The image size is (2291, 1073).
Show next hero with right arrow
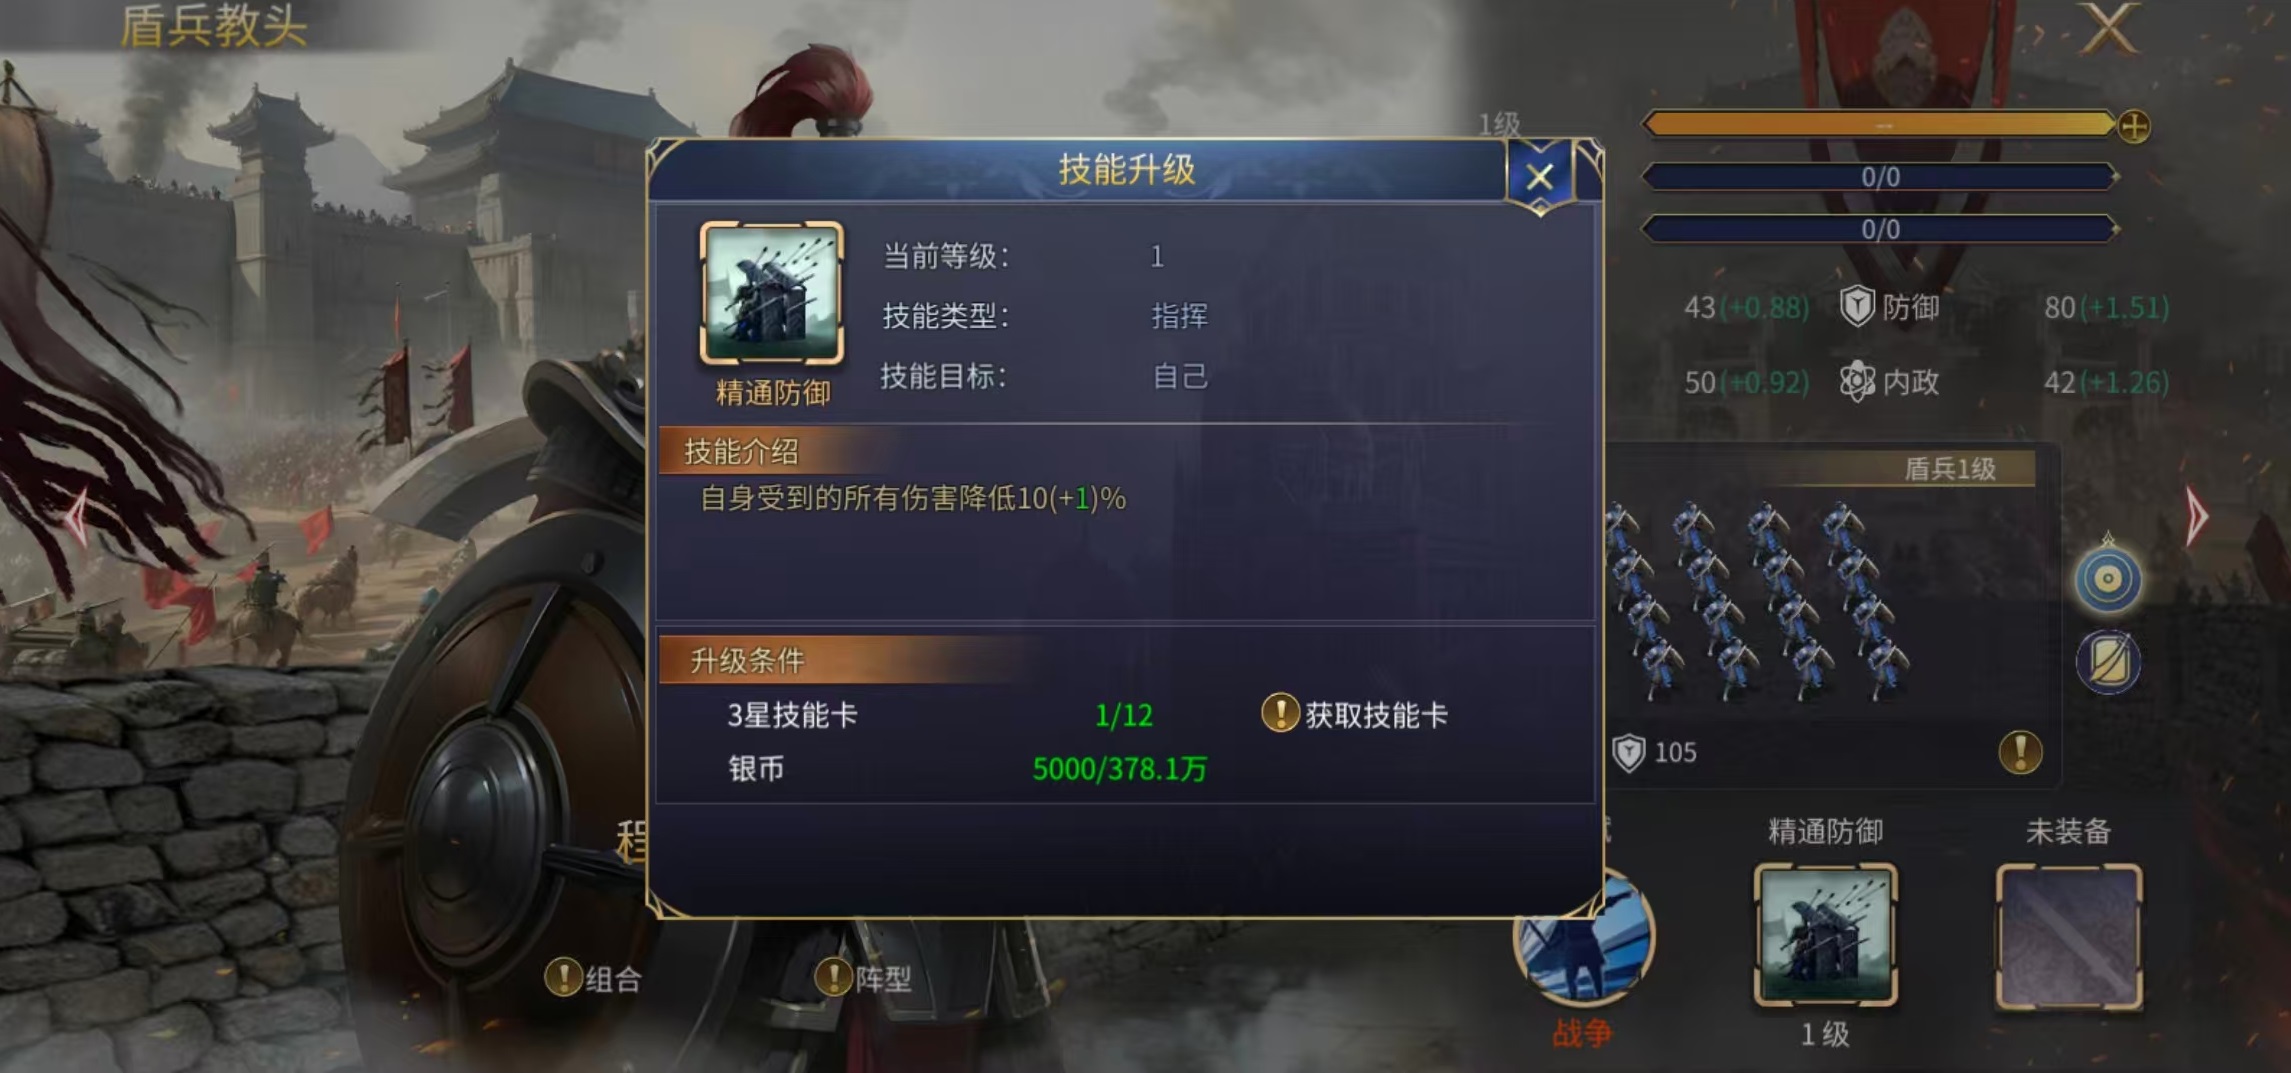(x=2196, y=516)
